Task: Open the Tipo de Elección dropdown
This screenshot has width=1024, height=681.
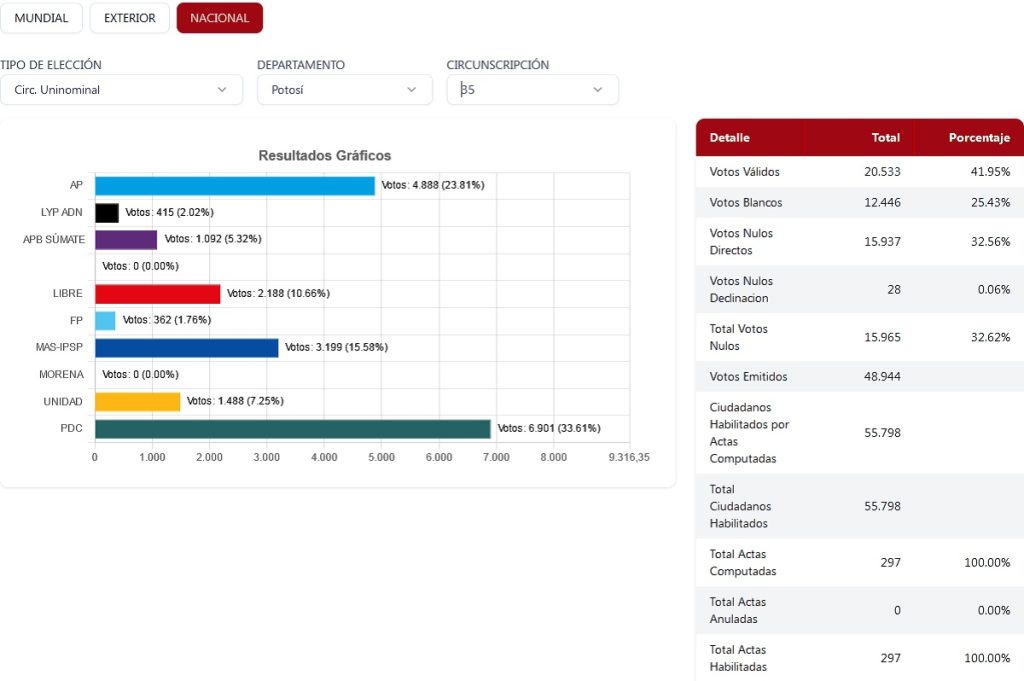Action: tap(120, 90)
